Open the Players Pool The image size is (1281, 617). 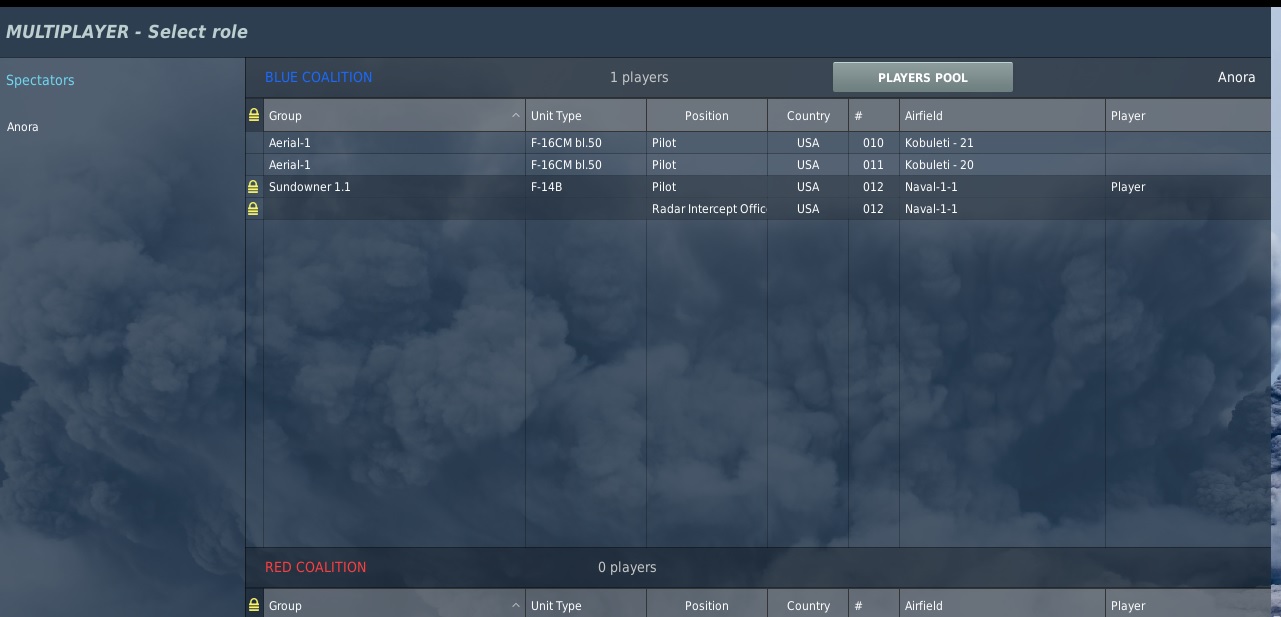(x=922, y=77)
